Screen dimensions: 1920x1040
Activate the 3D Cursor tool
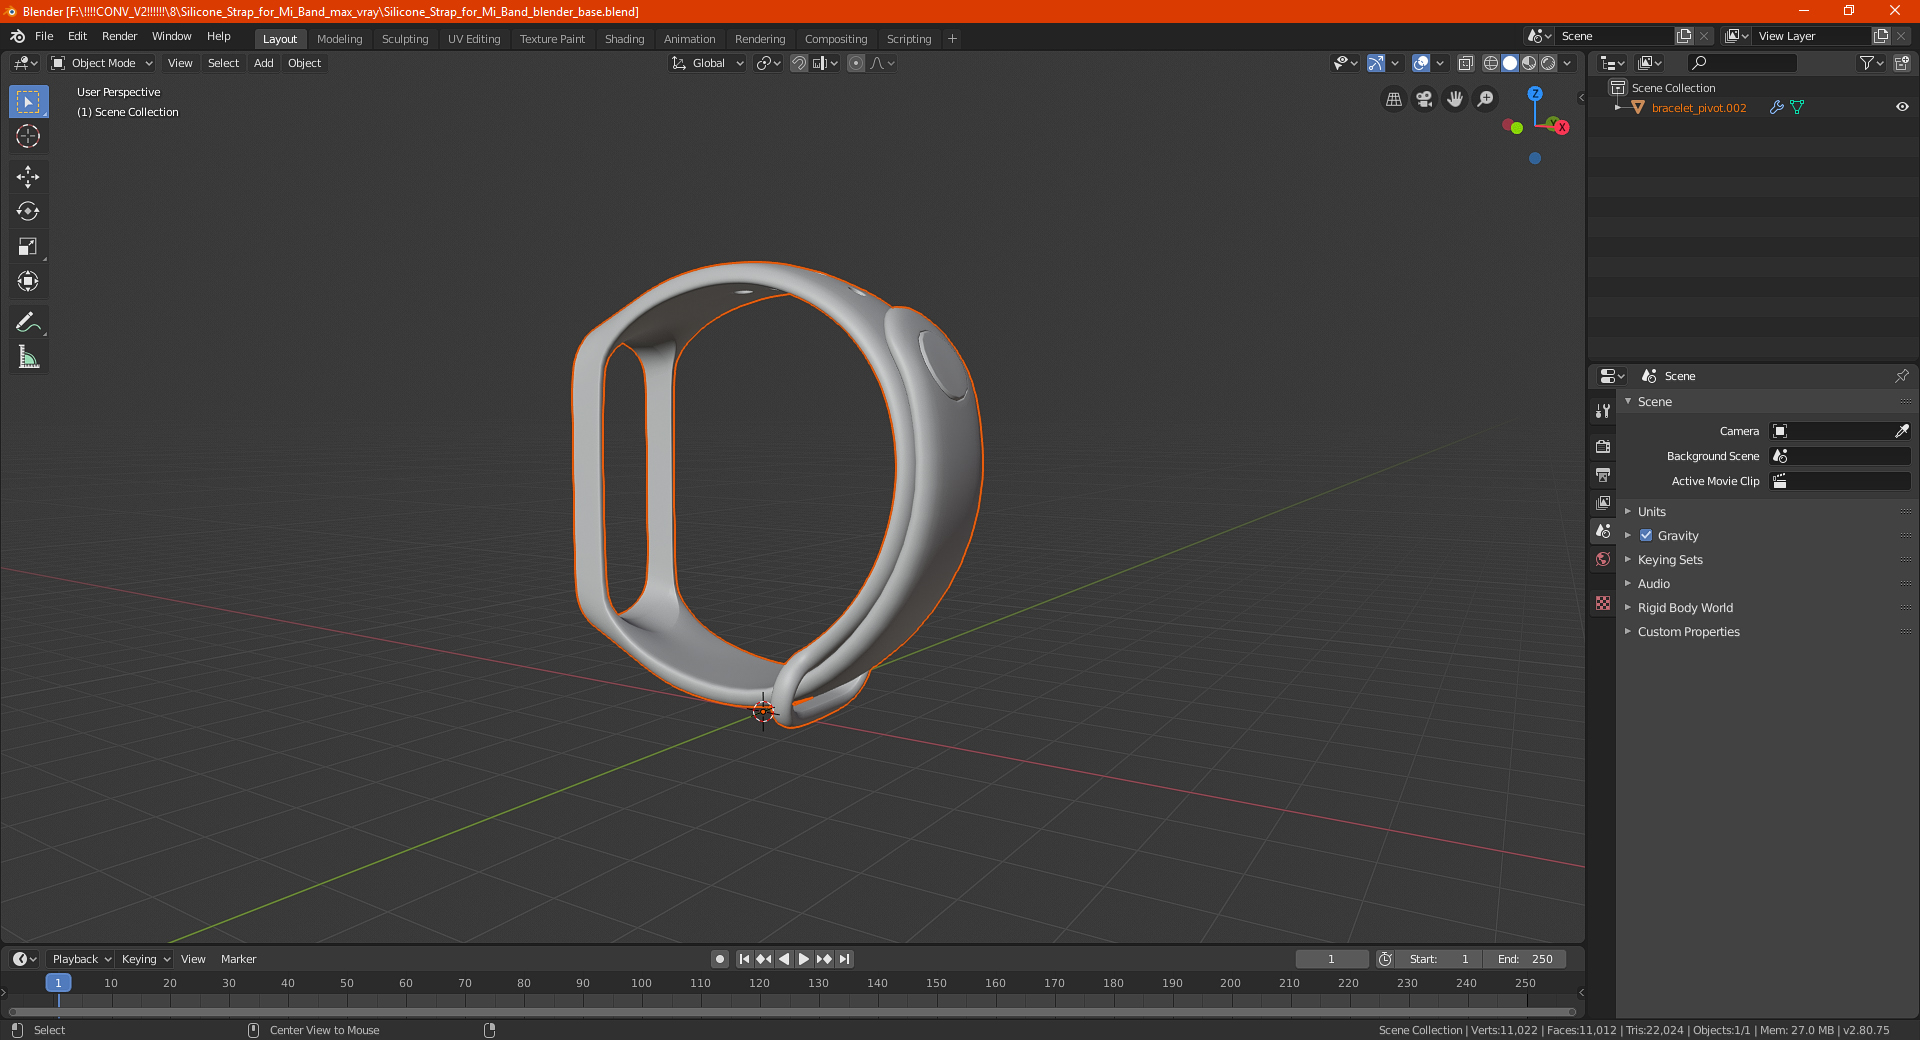pos(28,136)
